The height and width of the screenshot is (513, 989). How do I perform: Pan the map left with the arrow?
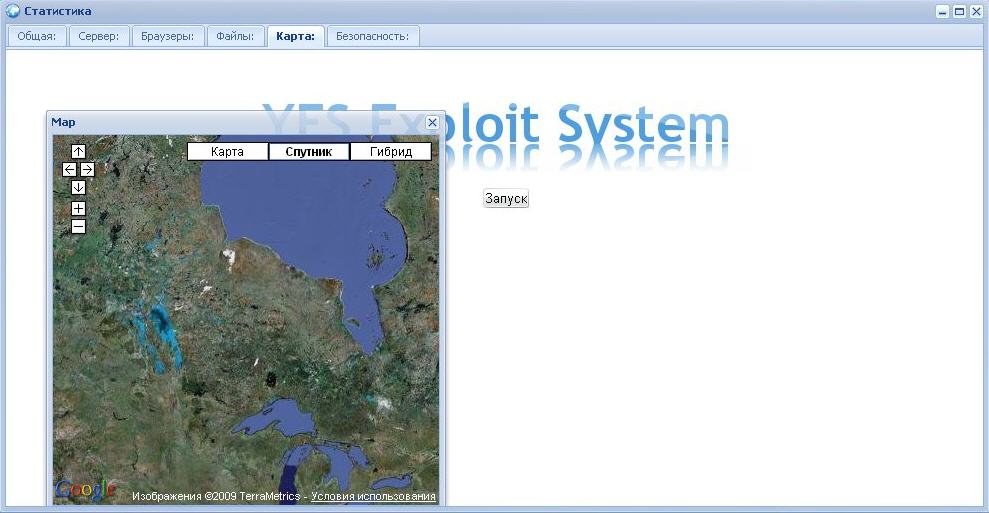click(69, 169)
